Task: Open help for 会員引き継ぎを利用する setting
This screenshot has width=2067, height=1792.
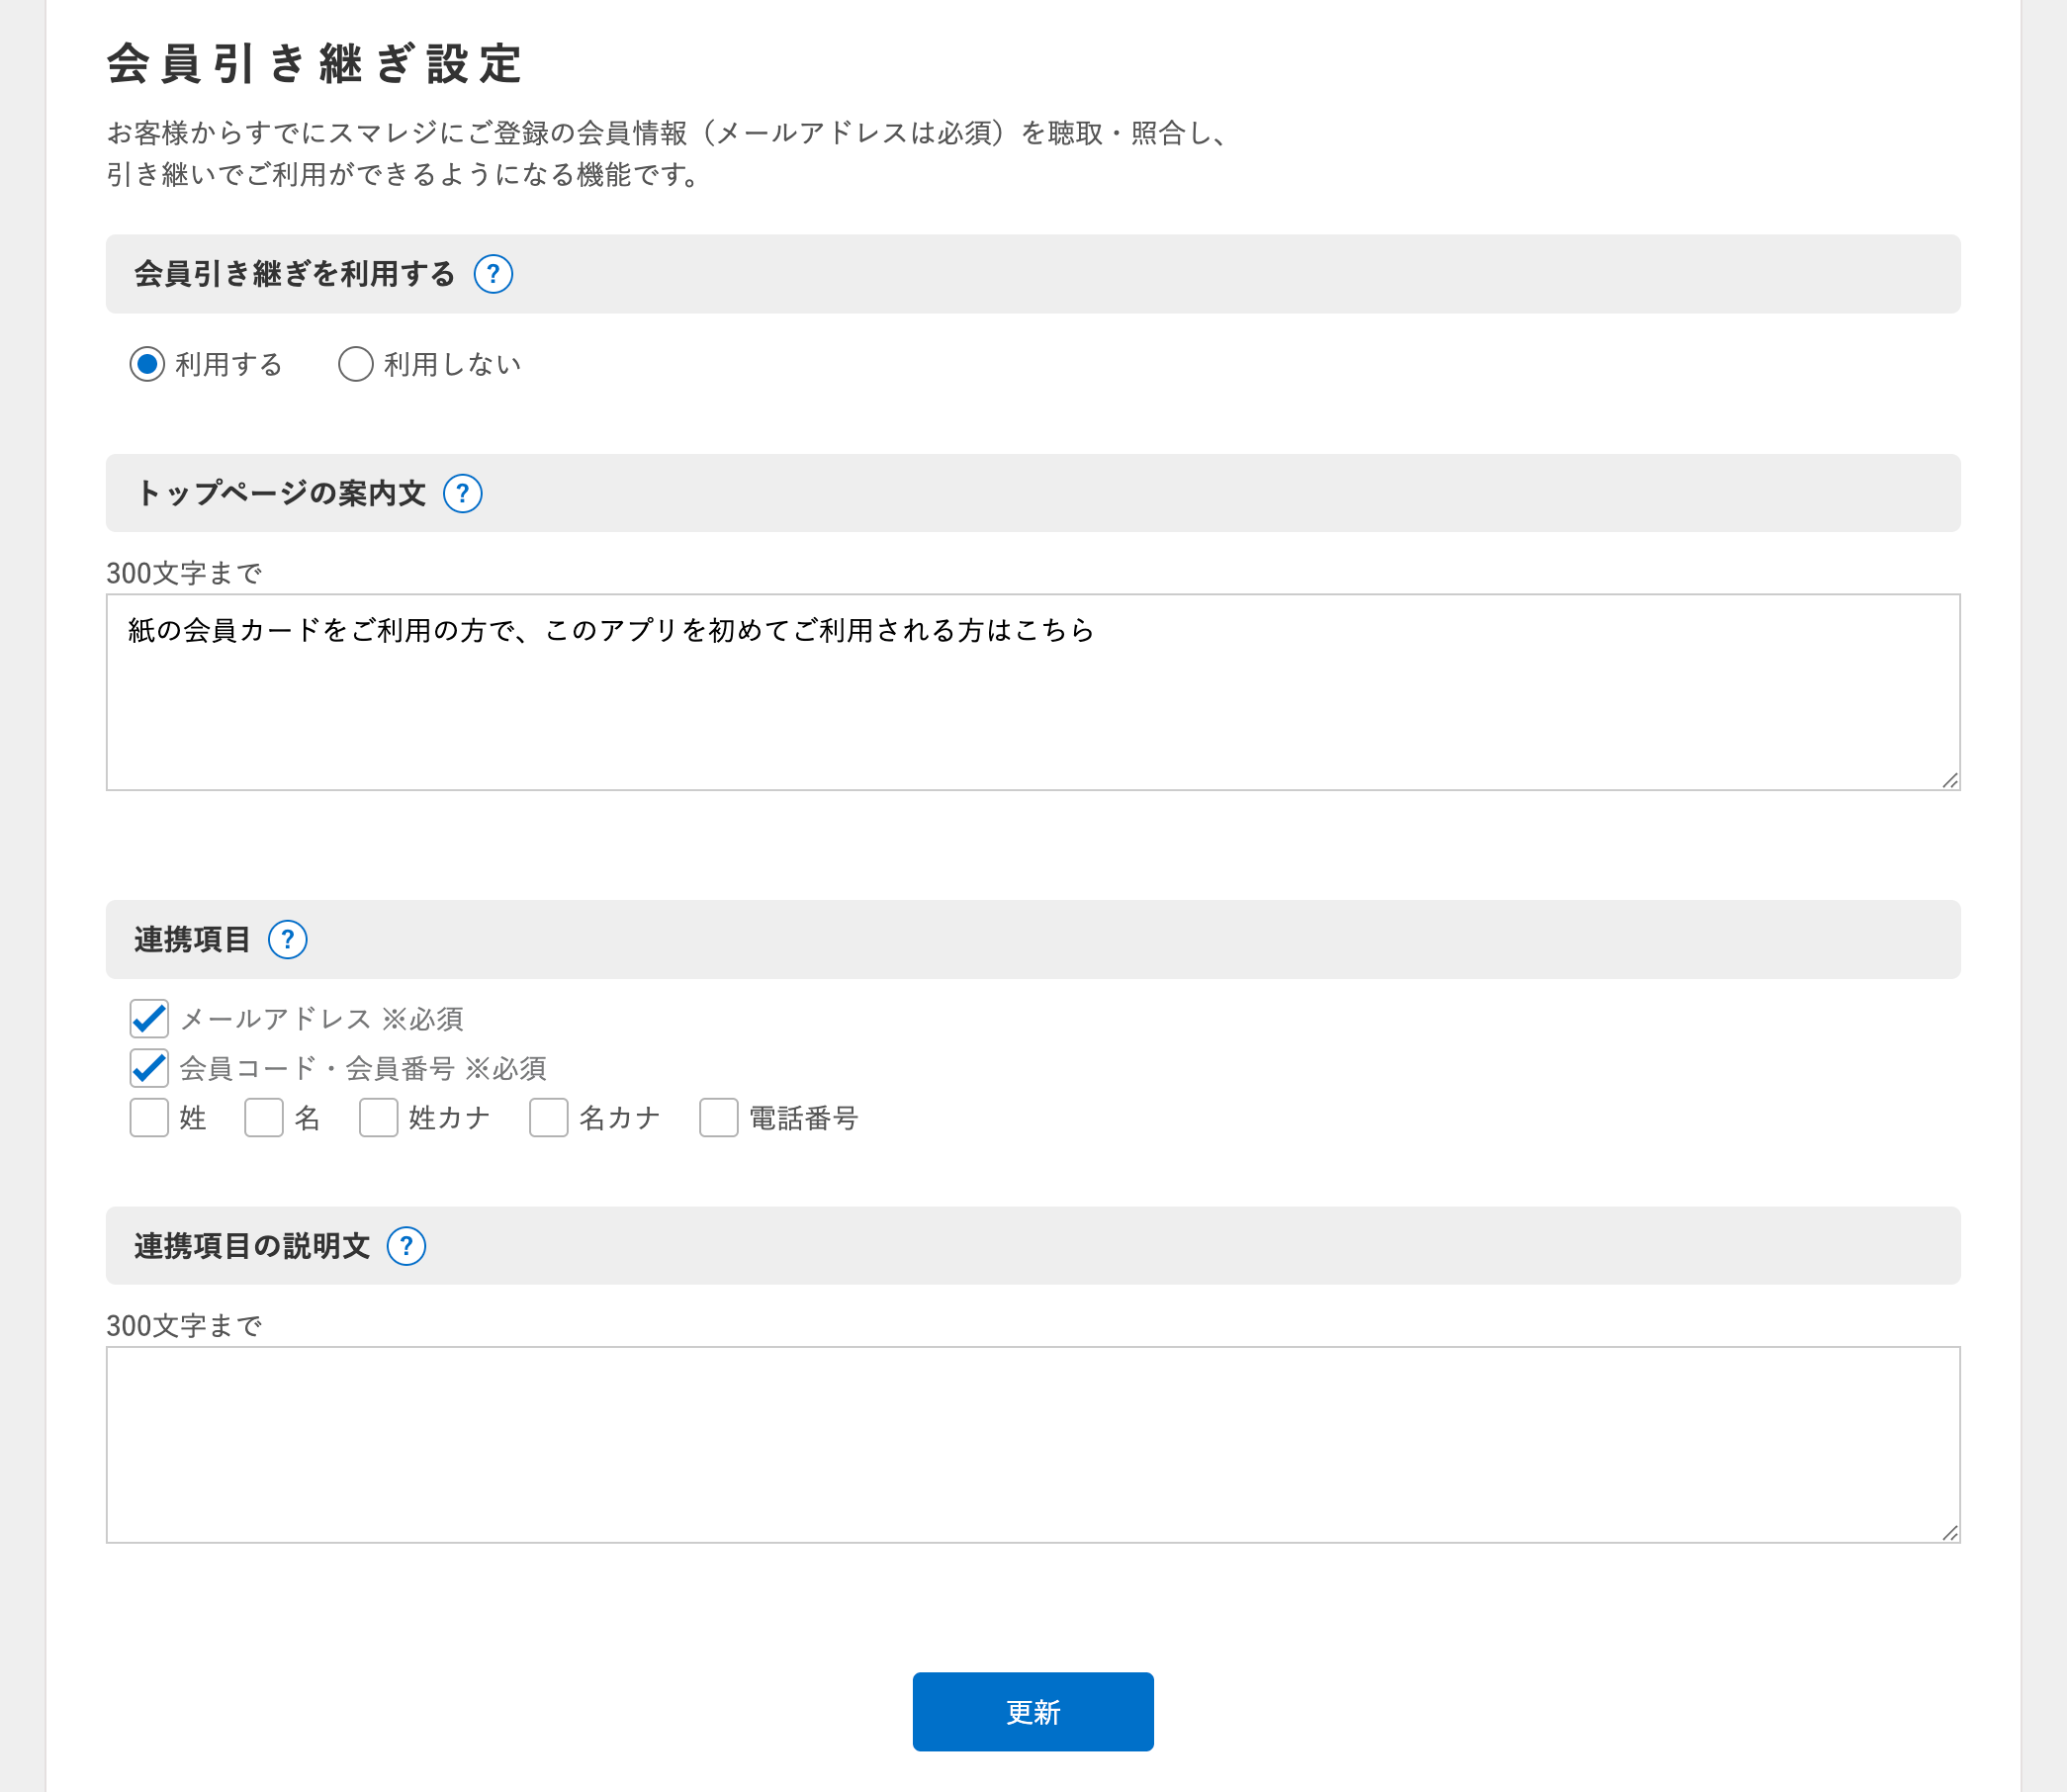Action: [495, 273]
